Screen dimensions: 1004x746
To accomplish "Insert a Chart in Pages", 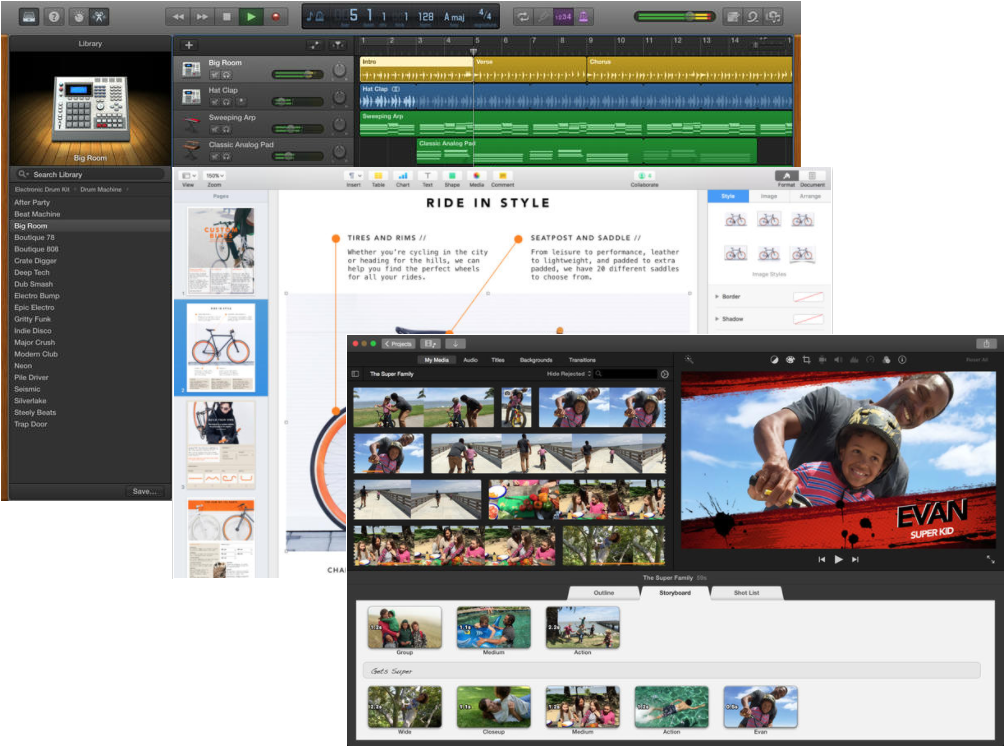I will [x=403, y=178].
